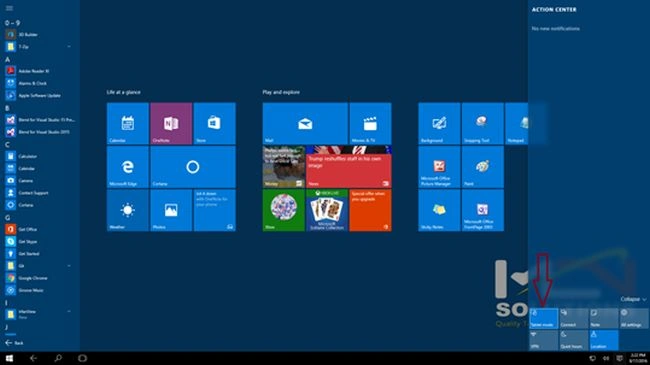
Task: Open the Weather tile
Action: tap(128, 210)
